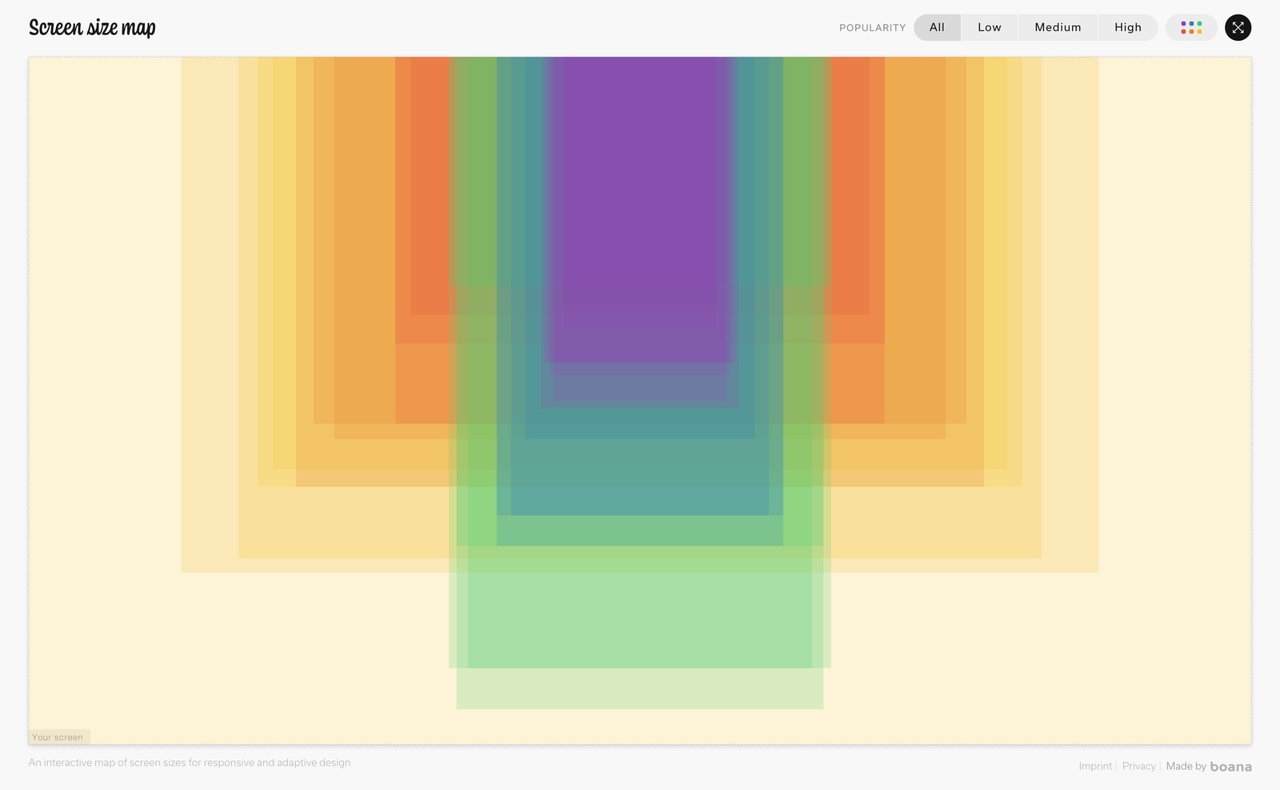Viewport: 1280px width, 790px height.
Task: Click the fullscreen expand icon
Action: click(x=1238, y=27)
